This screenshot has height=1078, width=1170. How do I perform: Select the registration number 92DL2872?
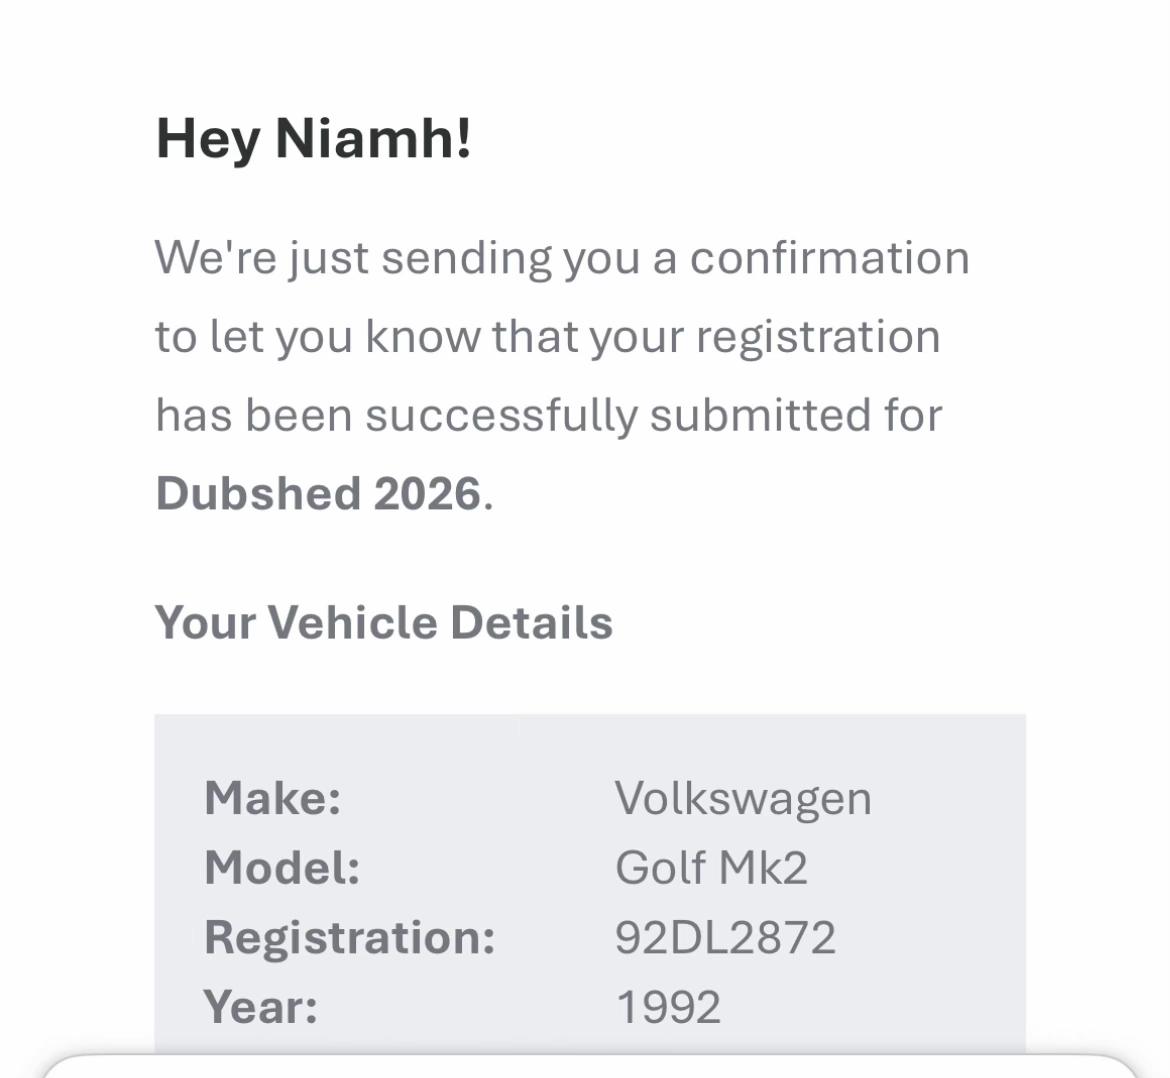(725, 938)
